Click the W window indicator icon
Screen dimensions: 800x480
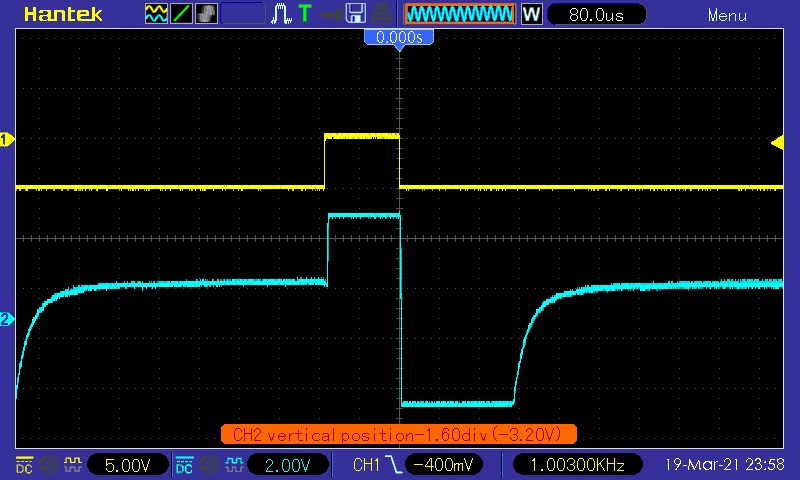[531, 14]
